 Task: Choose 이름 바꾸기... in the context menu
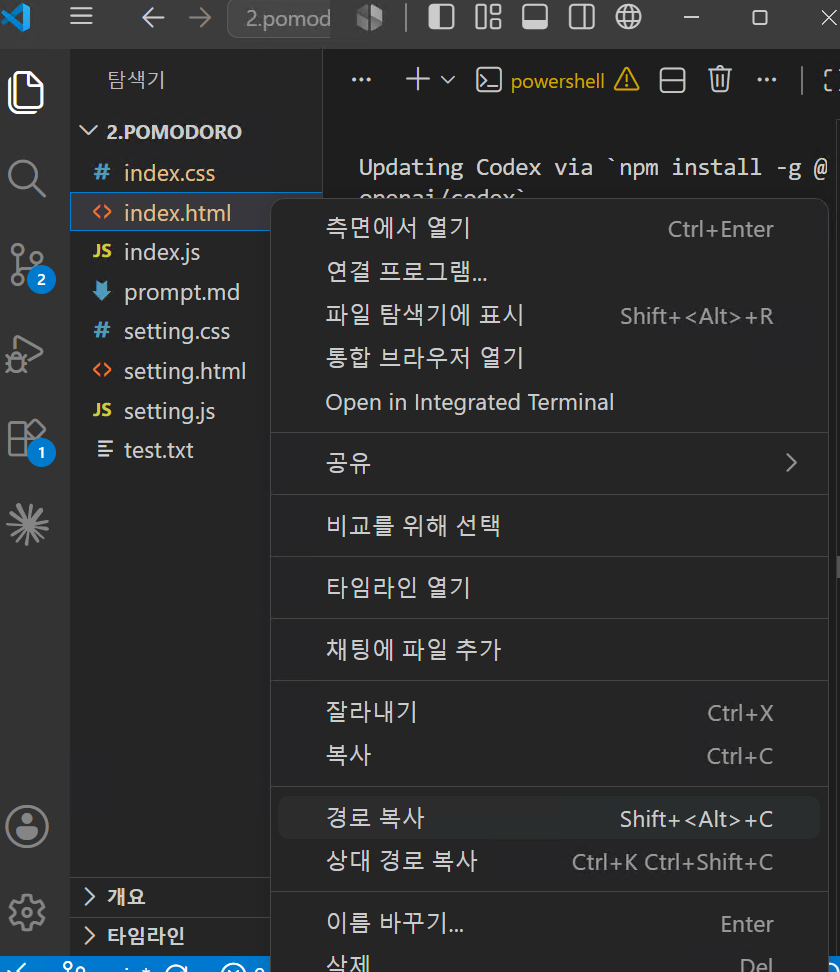click(x=549, y=924)
